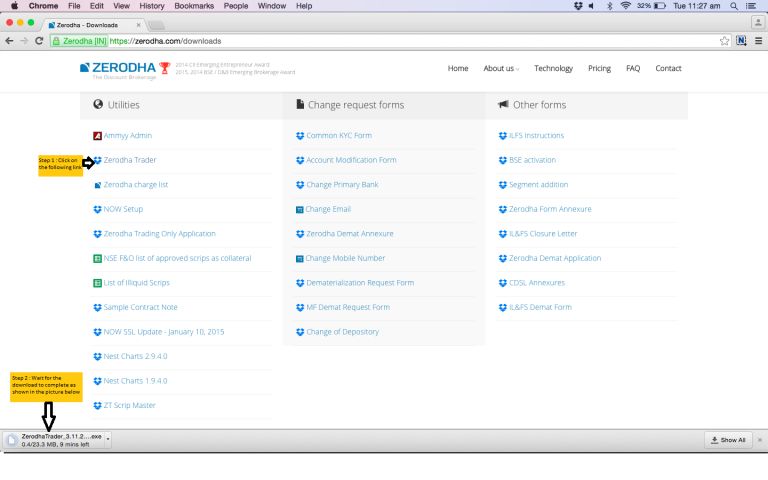This screenshot has width=768, height=480.
Task: Click the Change Email form icon
Action: (x=299, y=209)
